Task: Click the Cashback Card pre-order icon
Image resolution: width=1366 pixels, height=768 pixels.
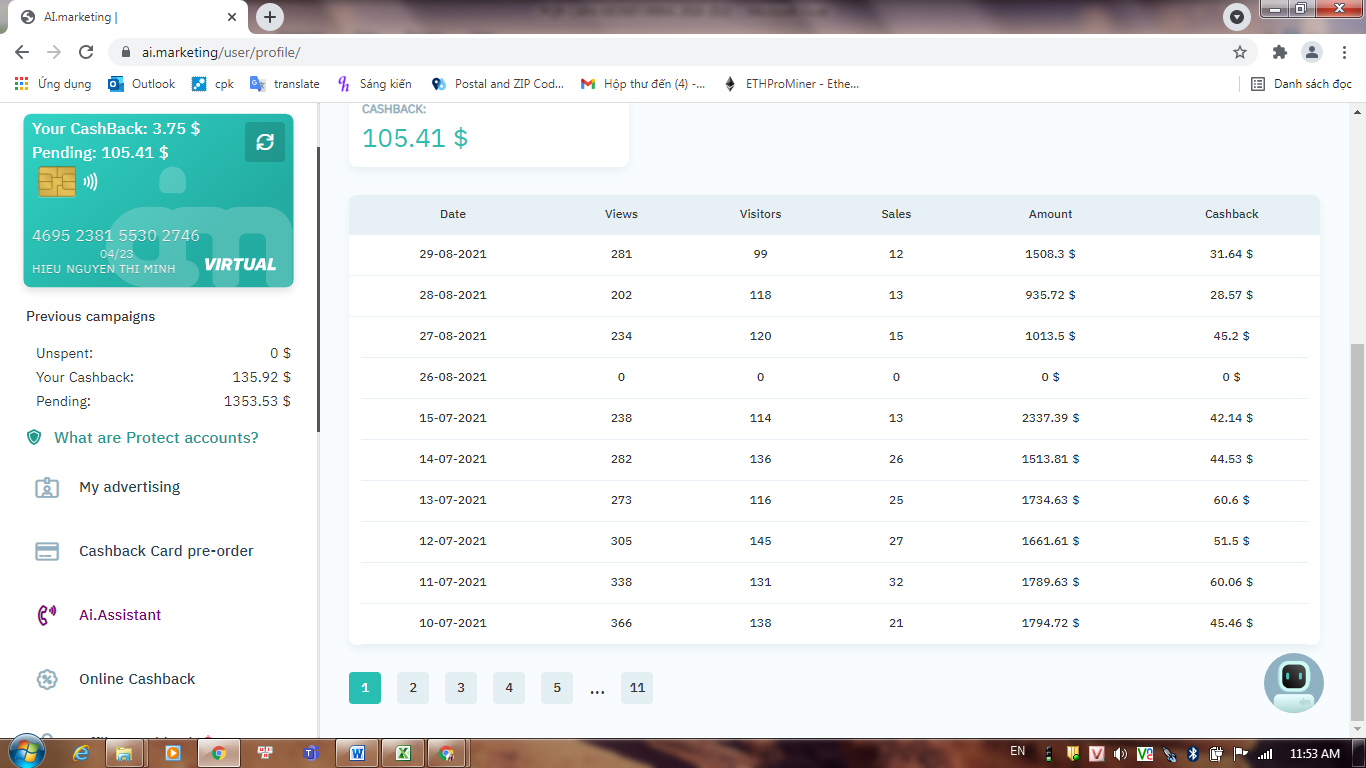Action: coord(47,551)
